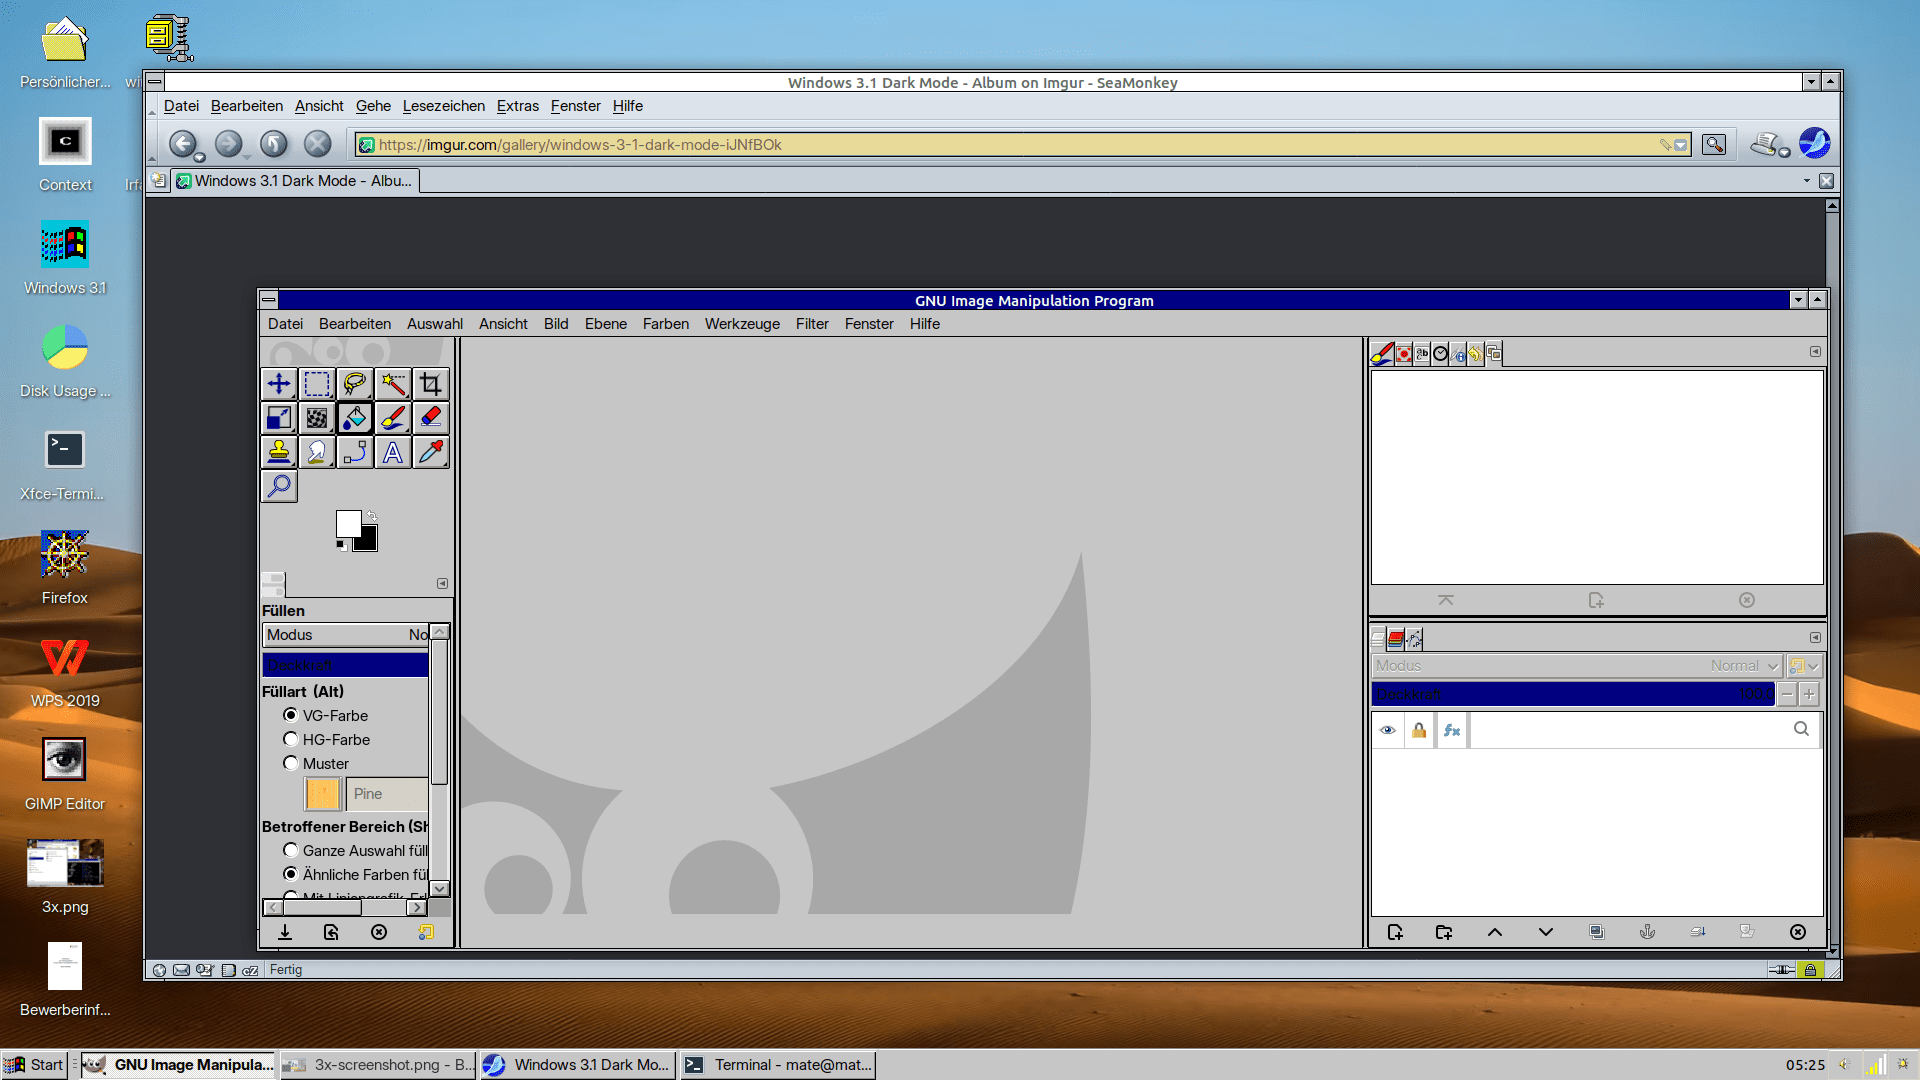Open the Filter menu in GIMP
The image size is (1920, 1080).
tap(812, 324)
